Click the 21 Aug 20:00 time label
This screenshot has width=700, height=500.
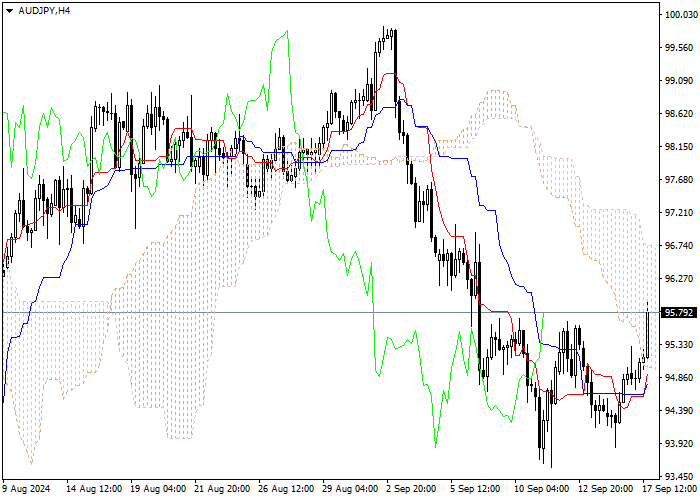point(222,489)
